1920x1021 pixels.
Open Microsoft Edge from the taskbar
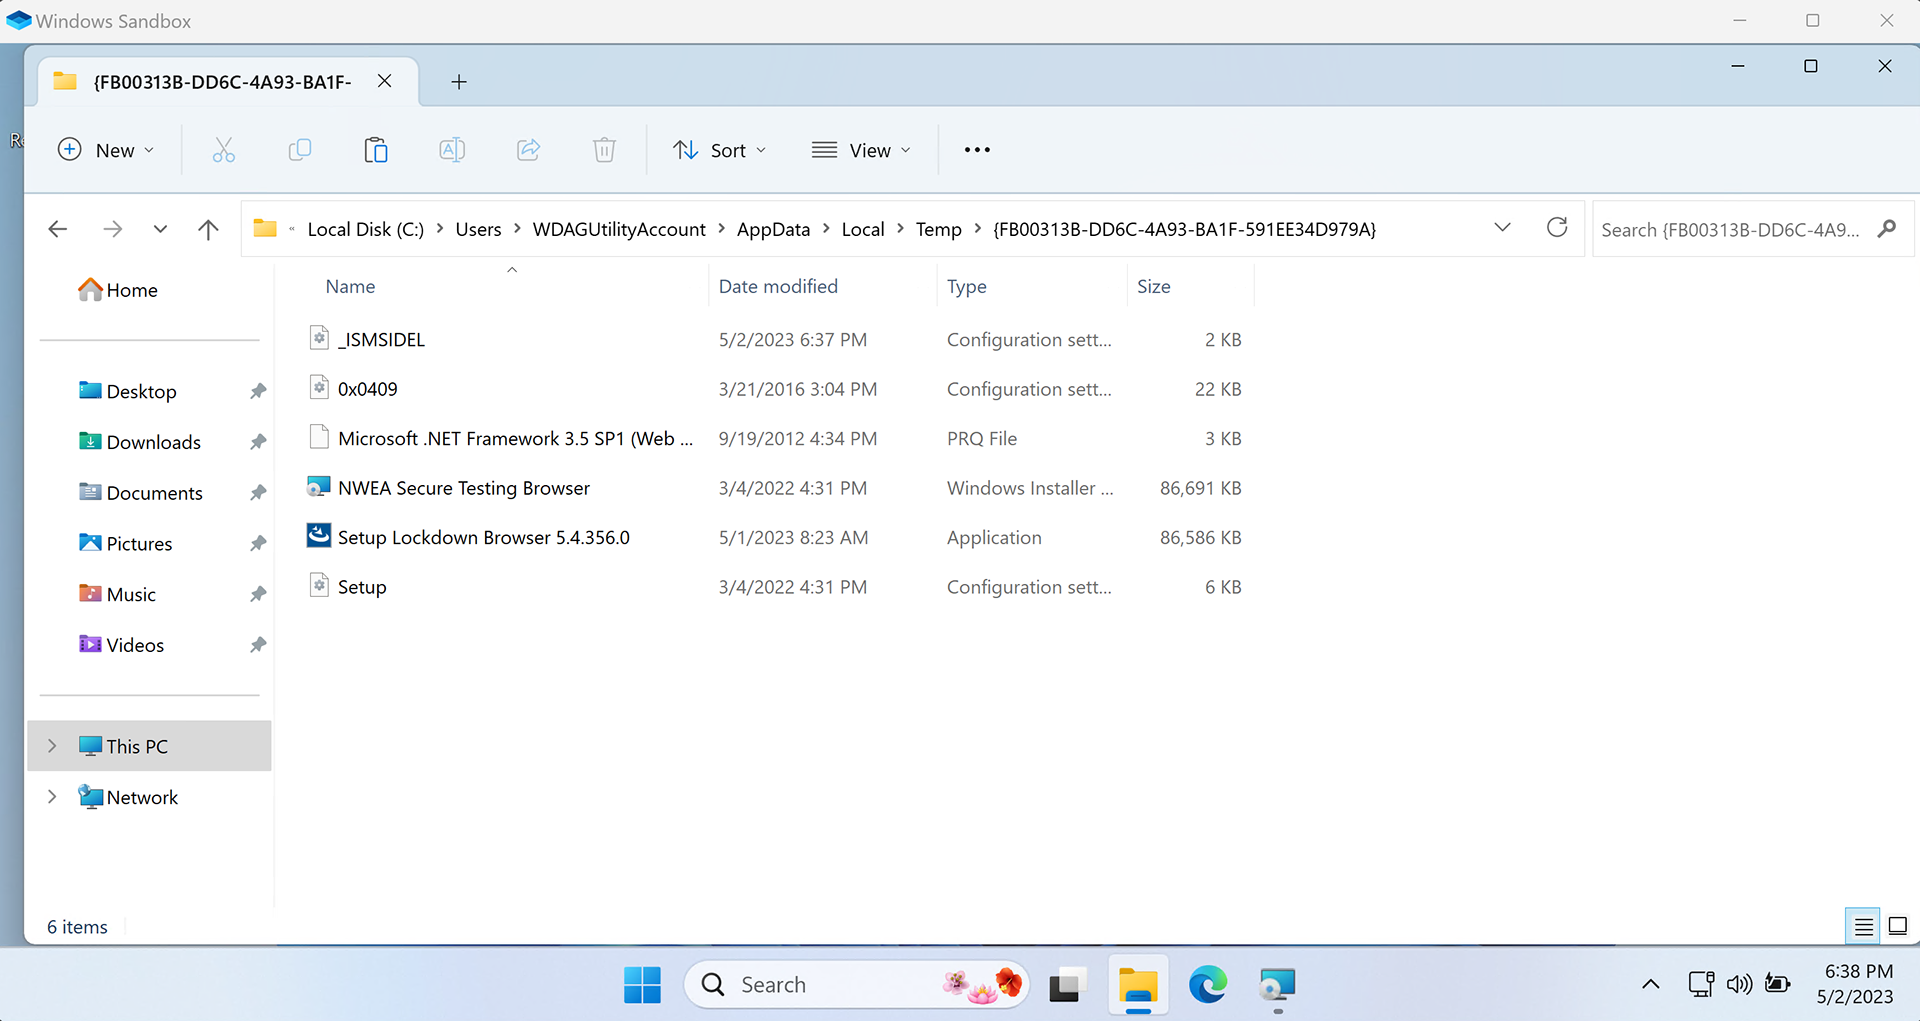pos(1208,985)
